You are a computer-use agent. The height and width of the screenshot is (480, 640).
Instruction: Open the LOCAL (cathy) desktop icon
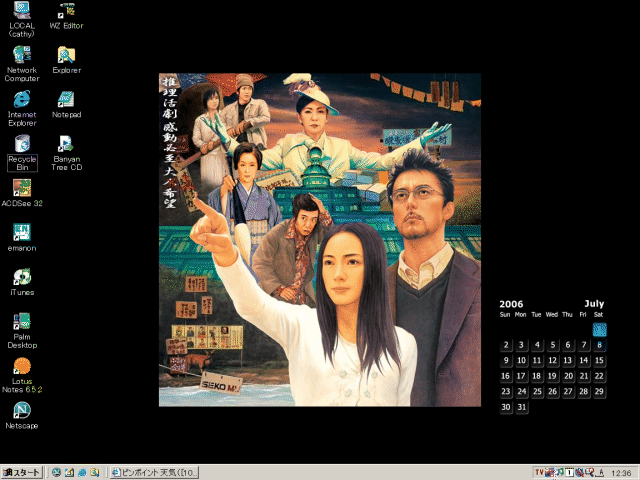[x=22, y=11]
